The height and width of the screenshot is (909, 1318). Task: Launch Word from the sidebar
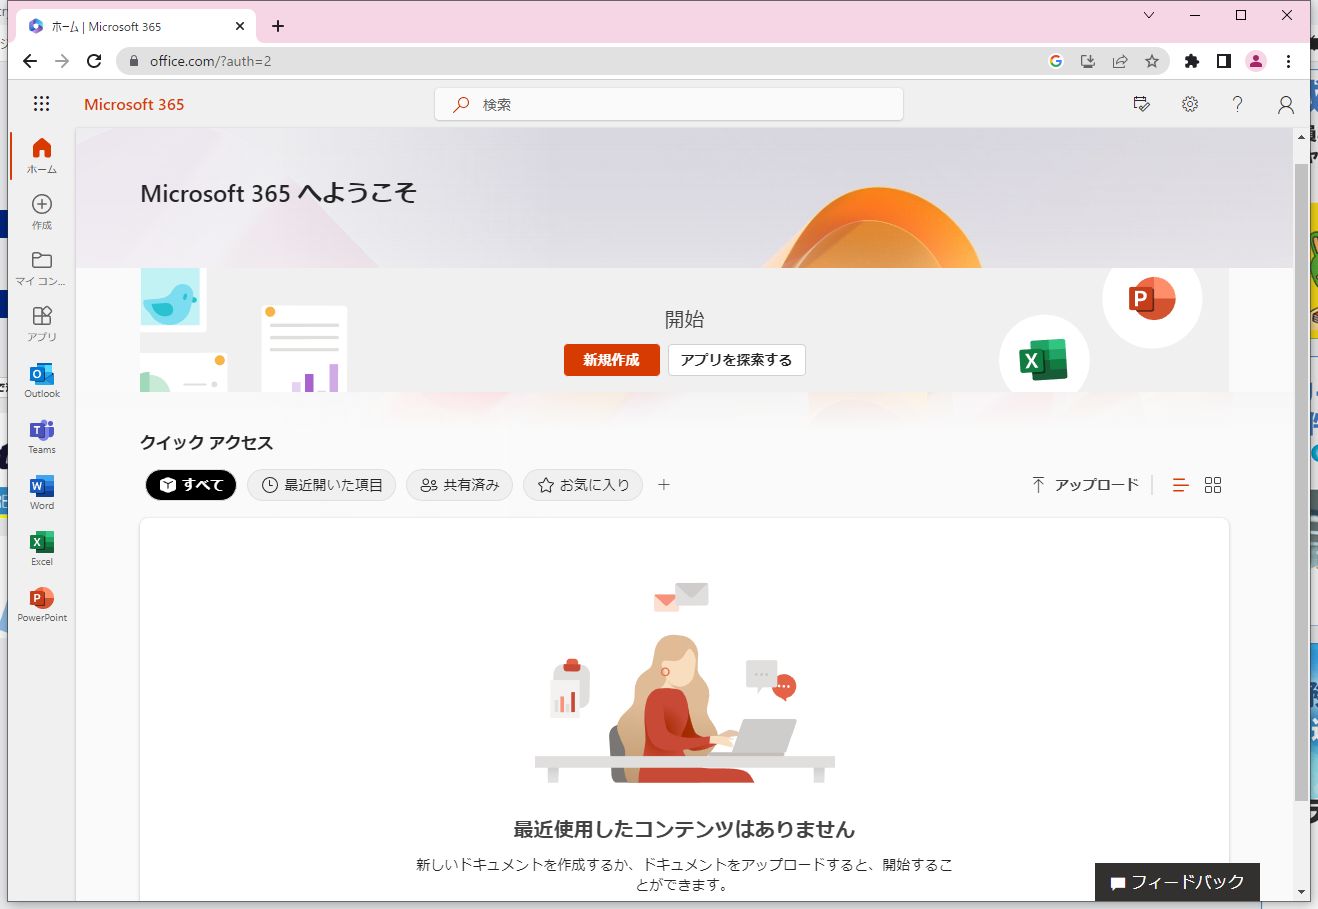click(x=42, y=492)
